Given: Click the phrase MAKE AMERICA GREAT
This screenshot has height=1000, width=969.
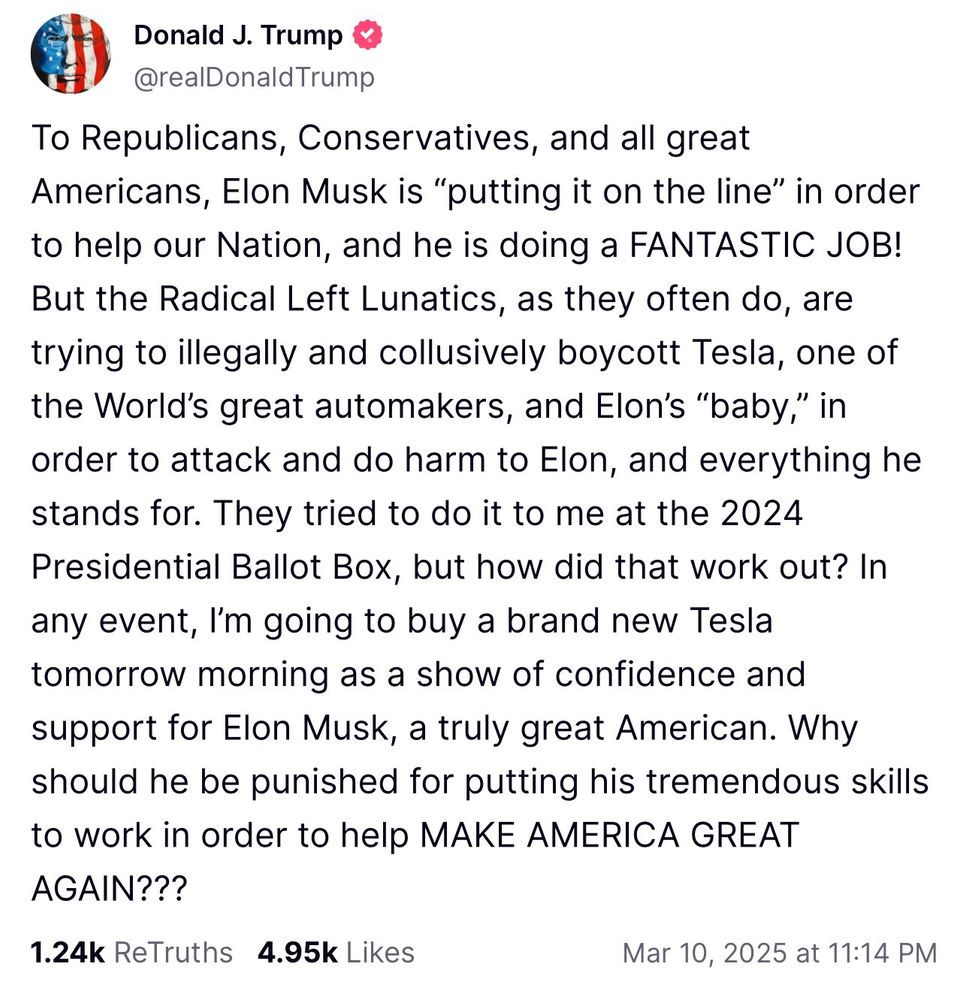Looking at the screenshot, I should (608, 835).
